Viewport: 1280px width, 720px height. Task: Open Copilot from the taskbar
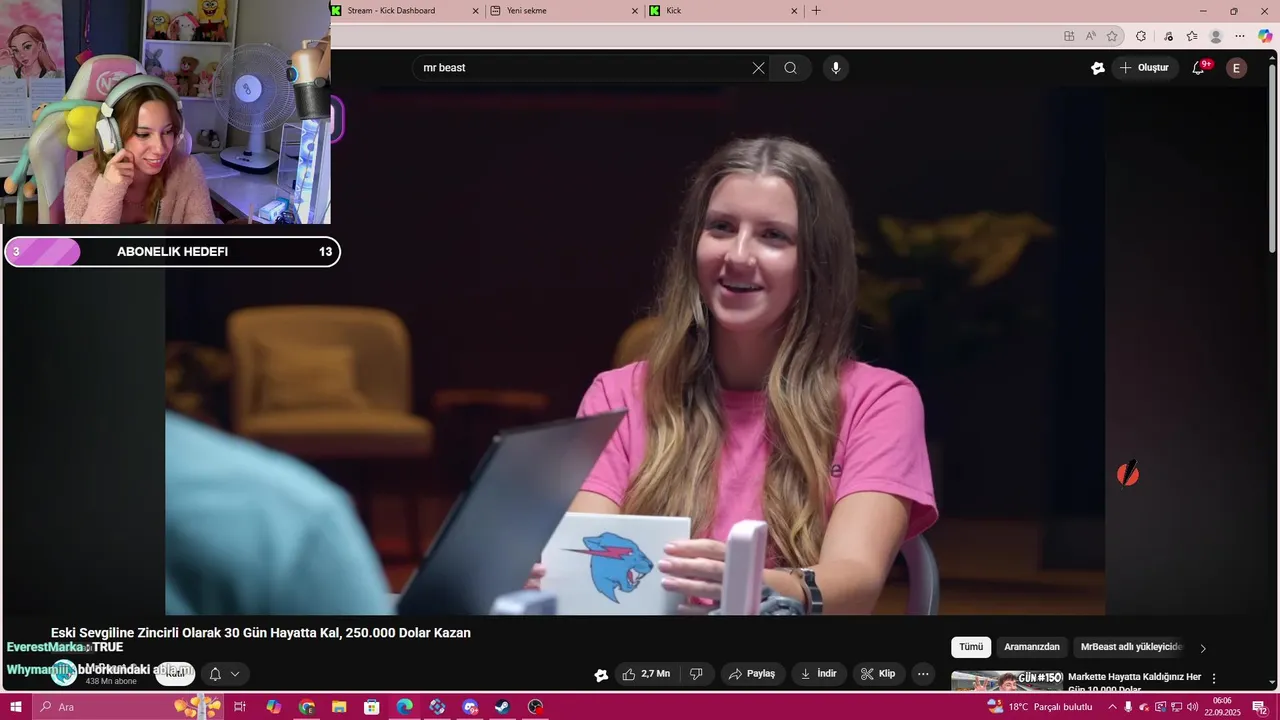273,707
